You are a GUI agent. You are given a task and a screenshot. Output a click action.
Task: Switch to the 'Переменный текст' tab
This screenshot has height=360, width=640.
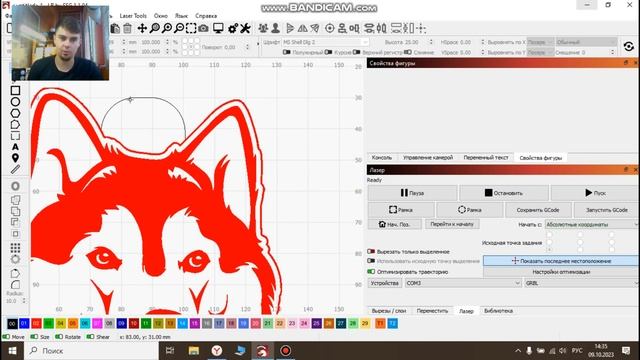(x=486, y=158)
